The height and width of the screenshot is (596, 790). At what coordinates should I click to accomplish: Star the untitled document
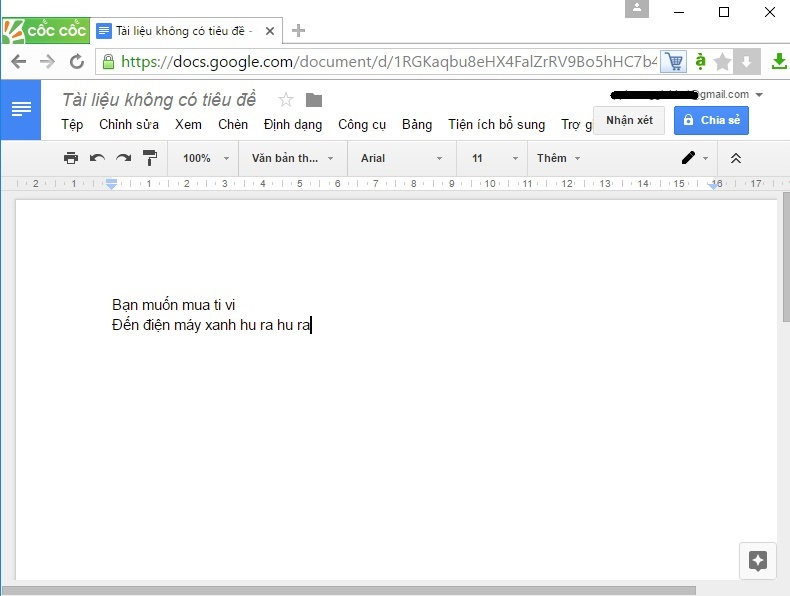(x=286, y=100)
